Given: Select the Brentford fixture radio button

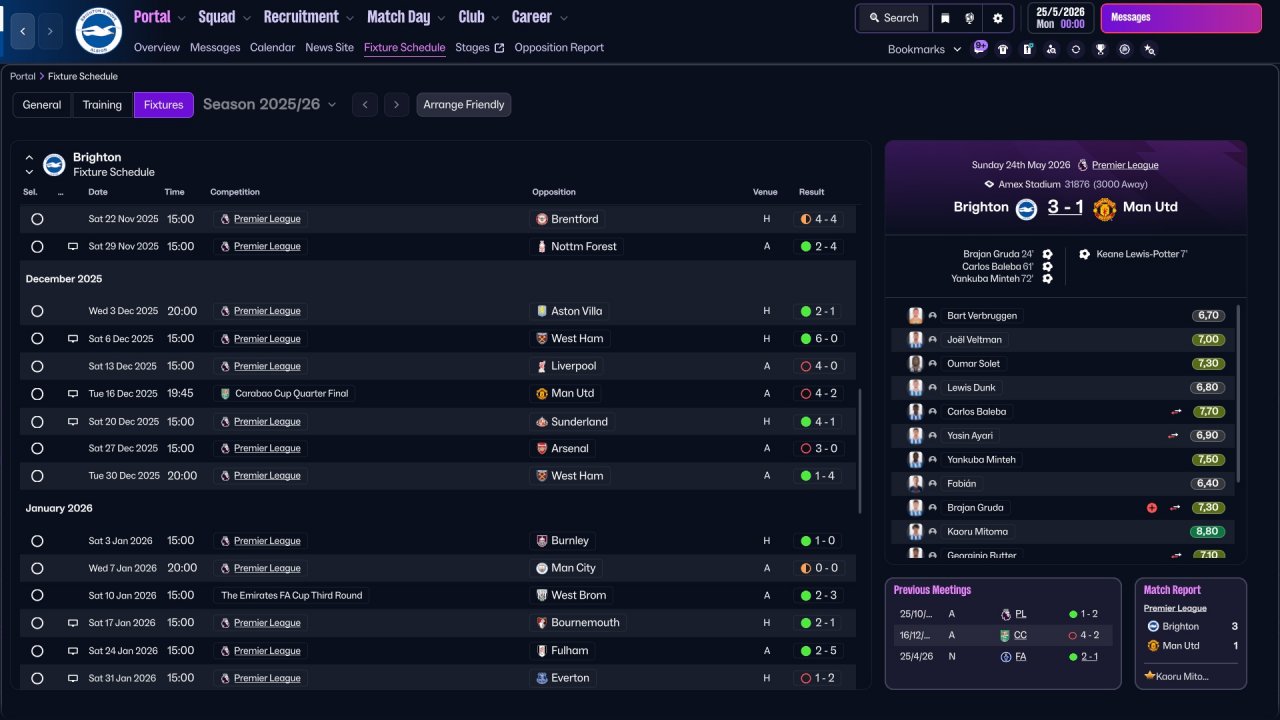Looking at the screenshot, I should 37,219.
